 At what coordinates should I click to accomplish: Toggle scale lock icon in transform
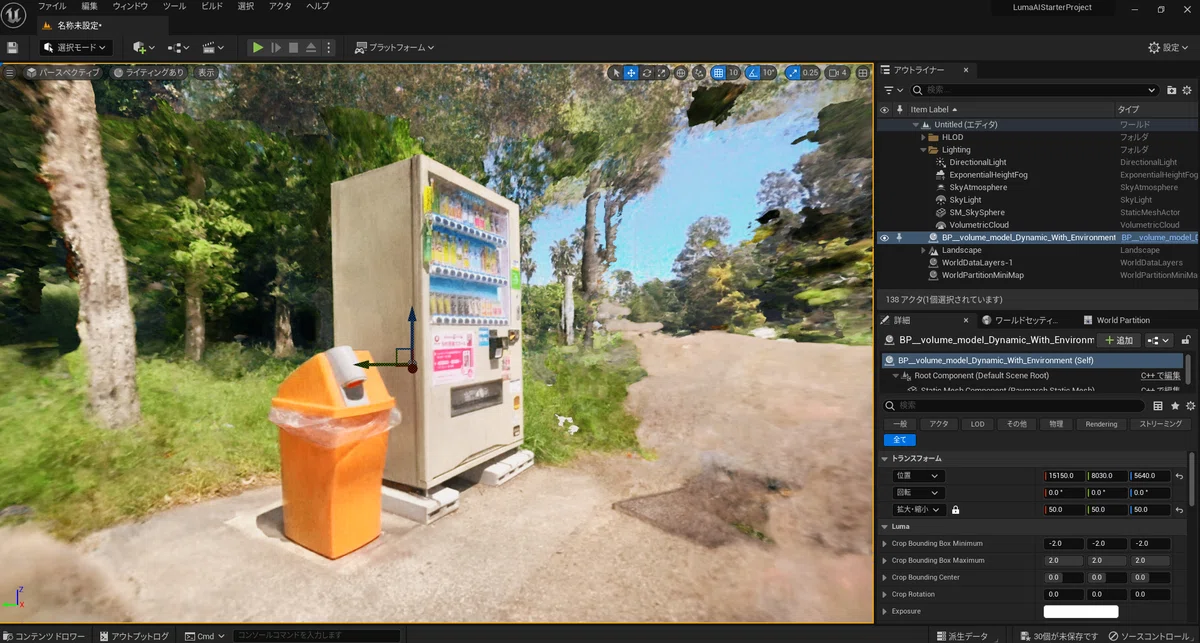(955, 510)
